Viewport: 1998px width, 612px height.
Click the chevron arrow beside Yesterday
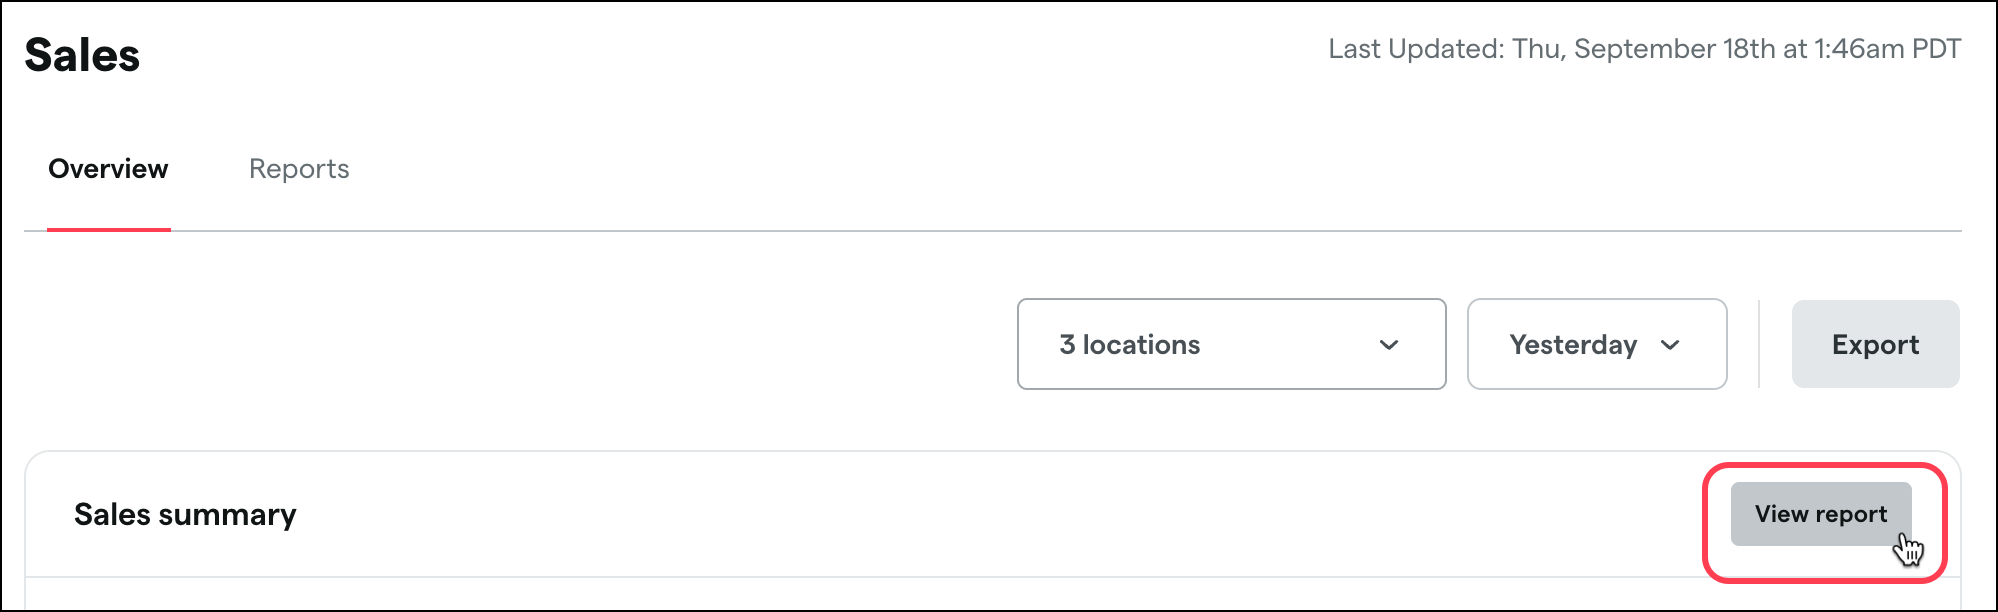pos(1669,345)
